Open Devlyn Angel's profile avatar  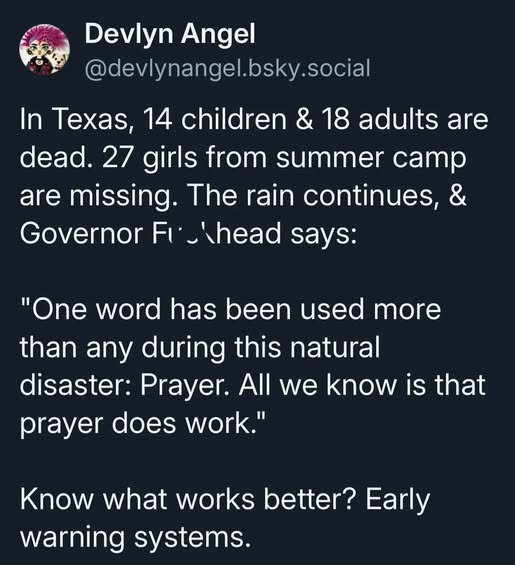pyautogui.click(x=44, y=49)
